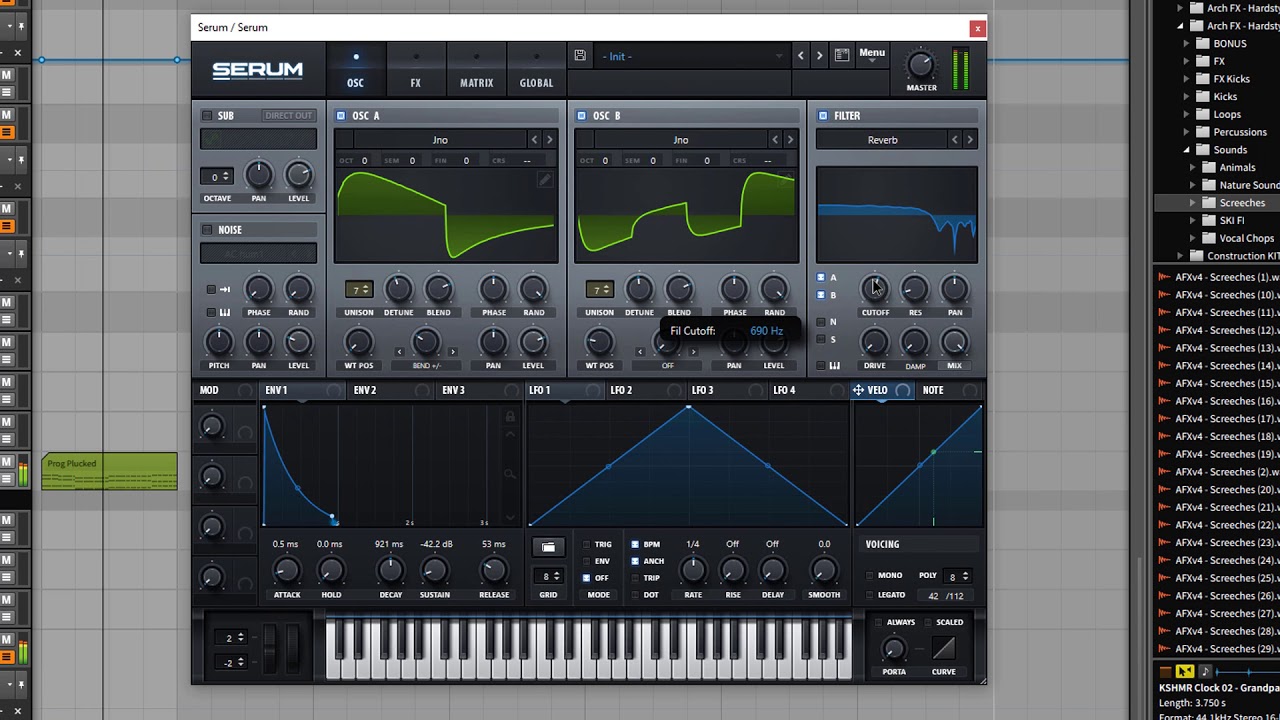This screenshot has height=720, width=1280.
Task: Click the OSC A warp mode right arrow
Action: (452, 352)
